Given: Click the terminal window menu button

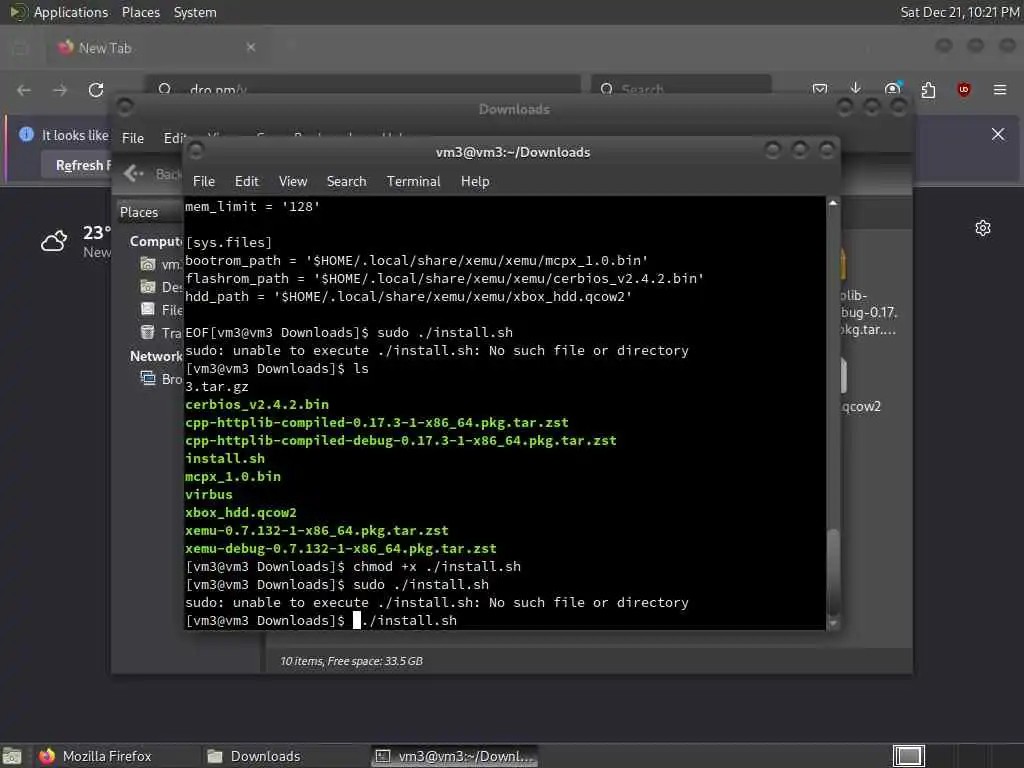Looking at the screenshot, I should pyautogui.click(x=195, y=151).
